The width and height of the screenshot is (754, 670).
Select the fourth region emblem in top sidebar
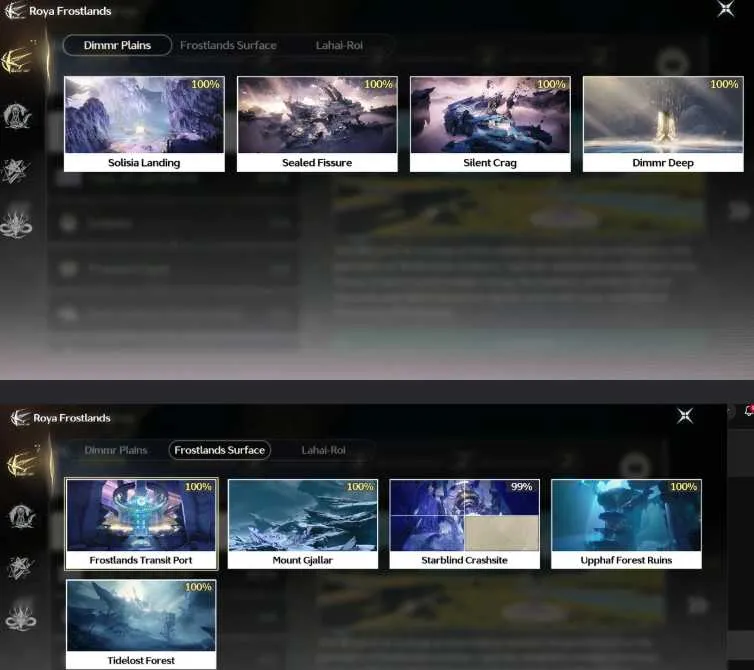pos(16,225)
